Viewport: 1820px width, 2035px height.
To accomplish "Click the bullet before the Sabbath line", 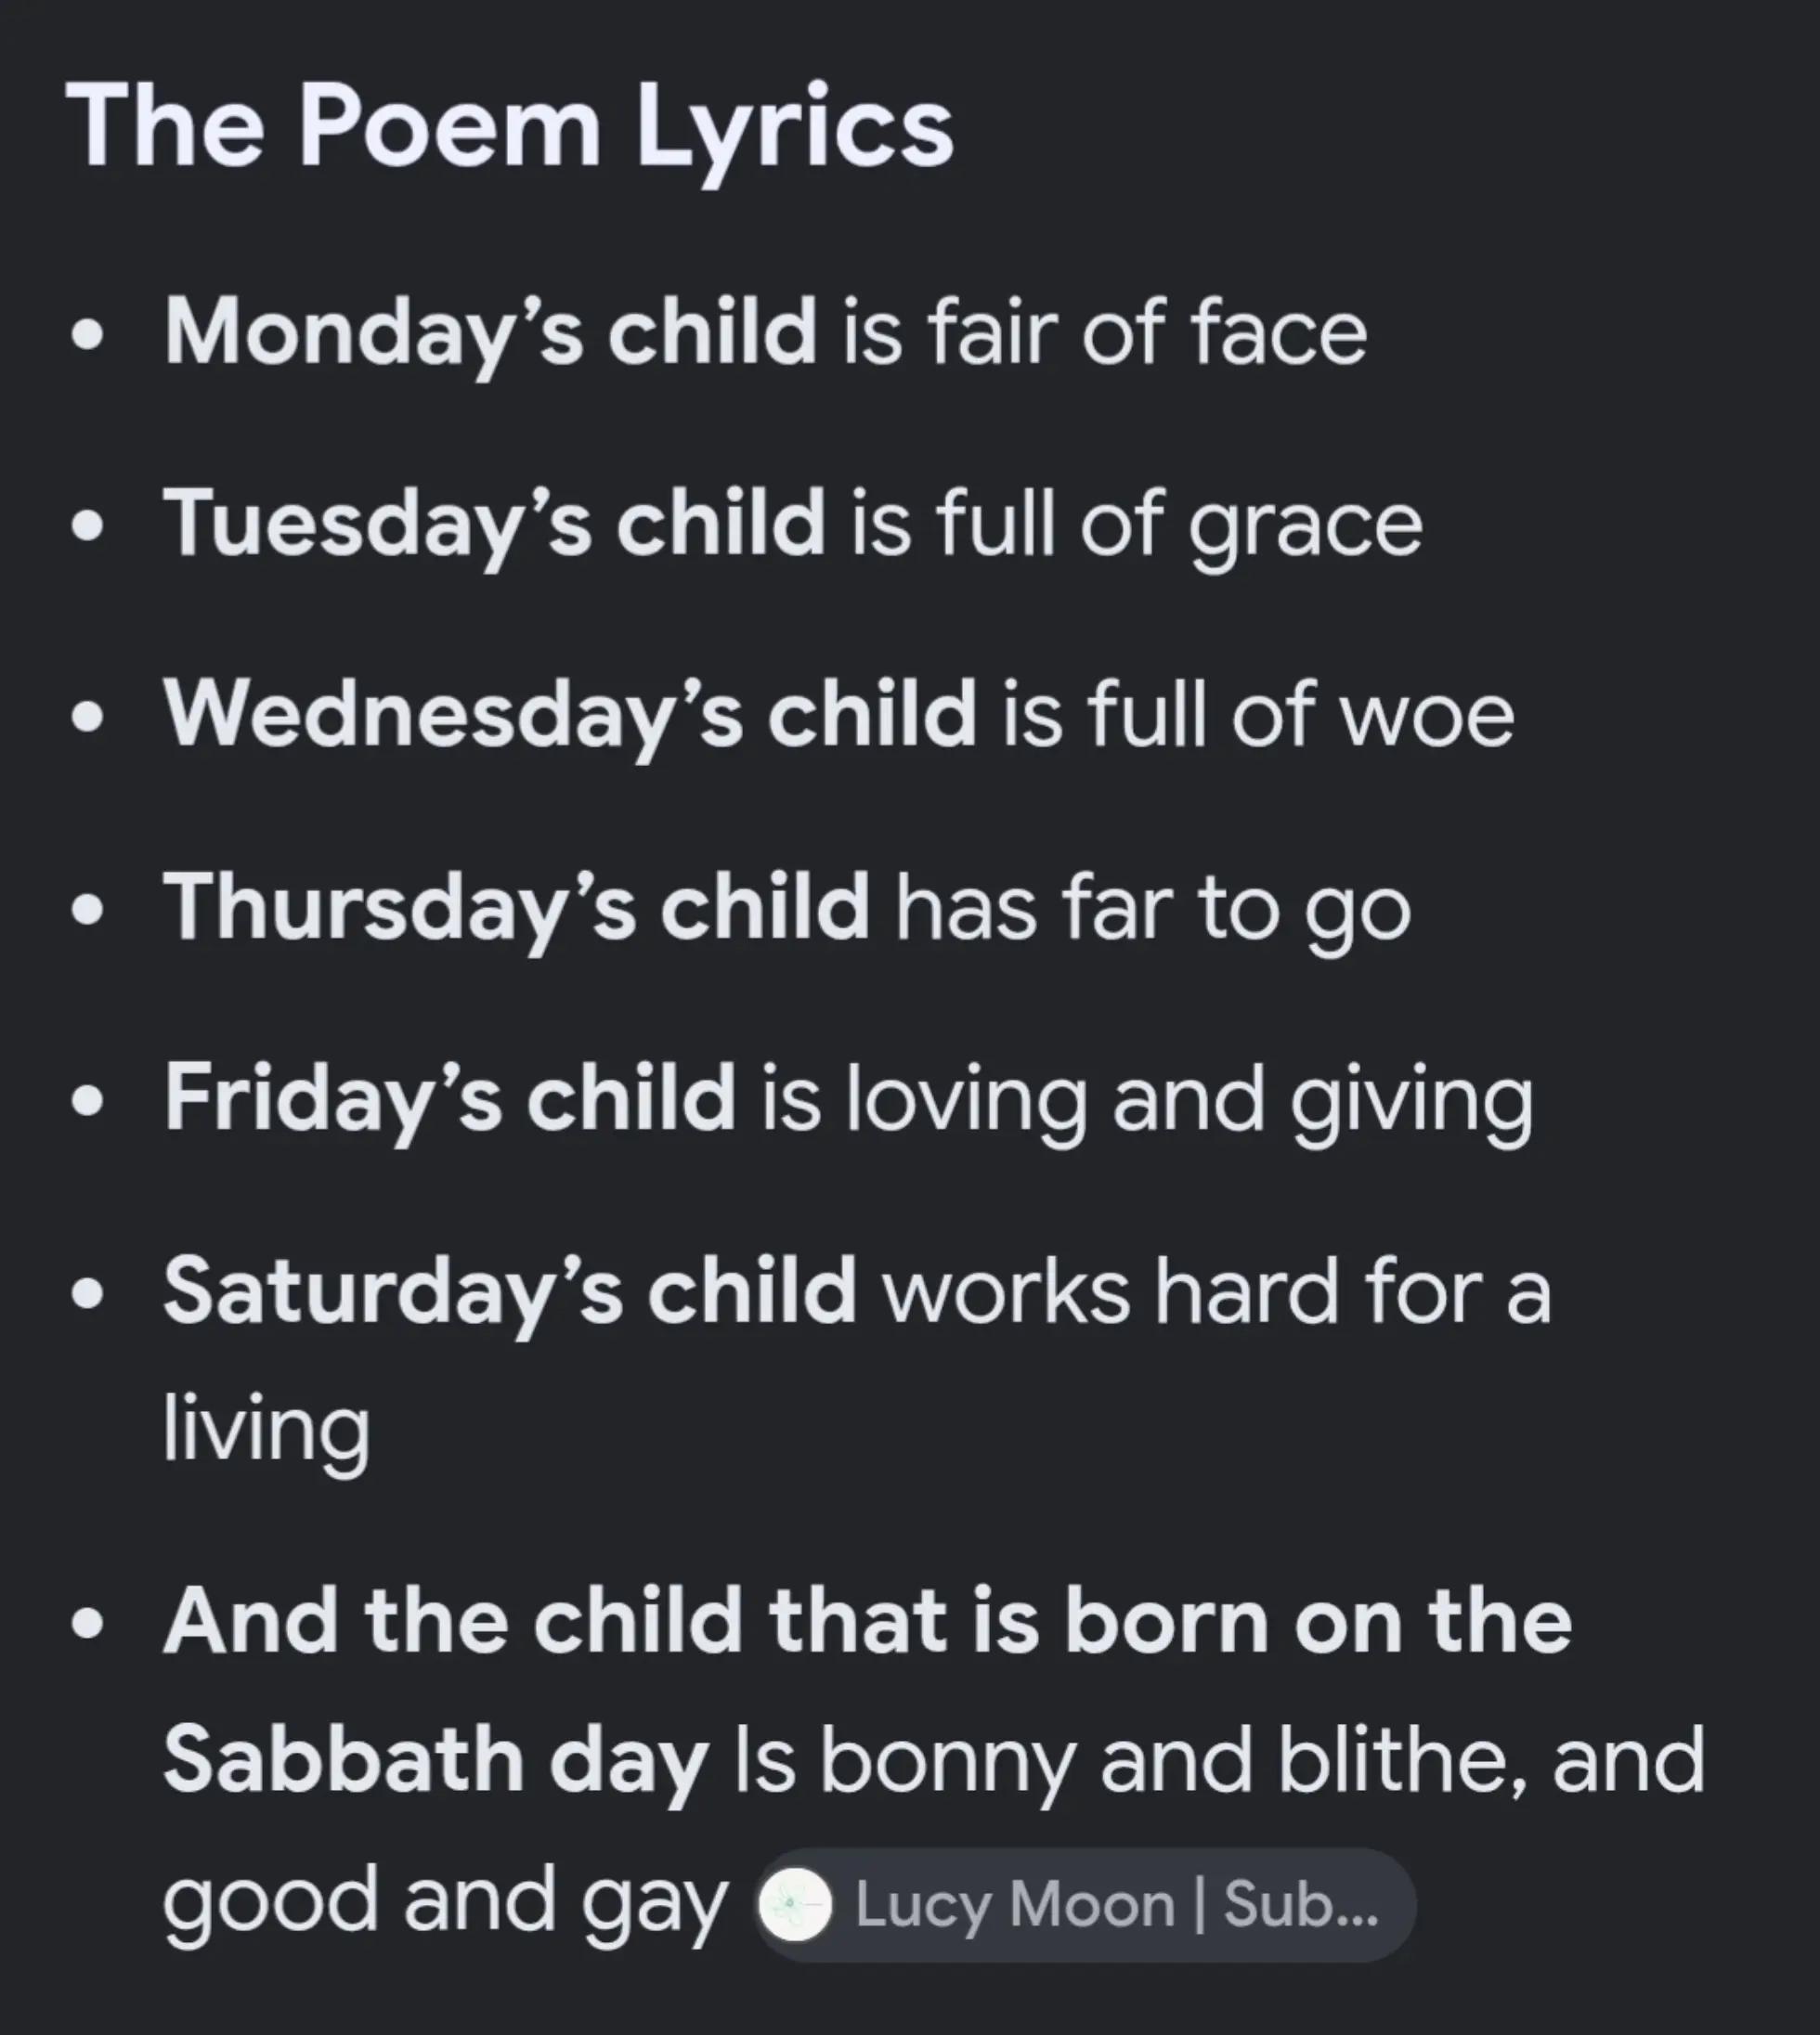I will (88, 1624).
